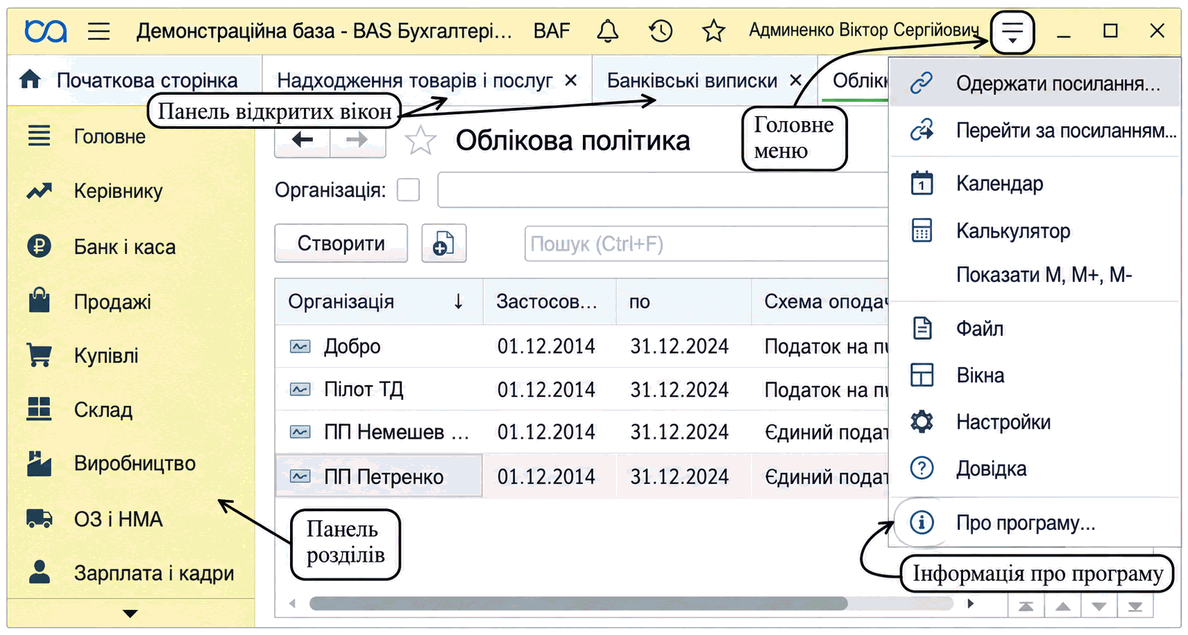Choose Перейти за посиланням menu item
This screenshot has height=635, width=1188.
click(1034, 131)
